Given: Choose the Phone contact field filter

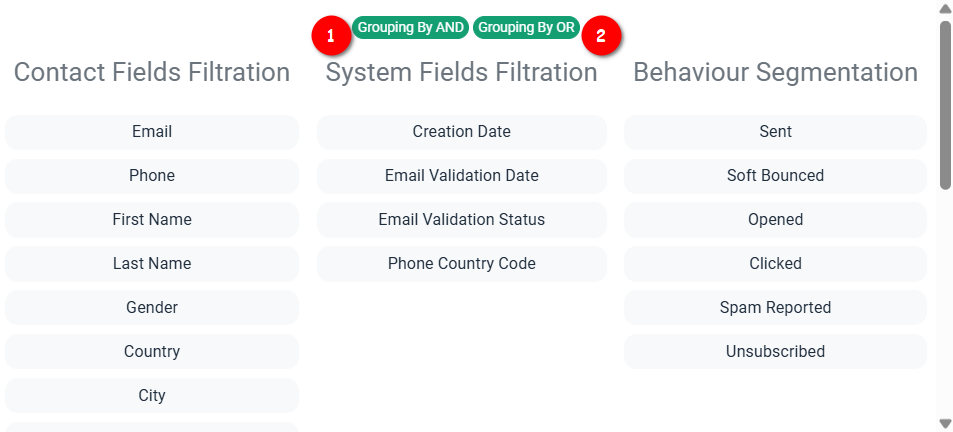Looking at the screenshot, I should (152, 176).
